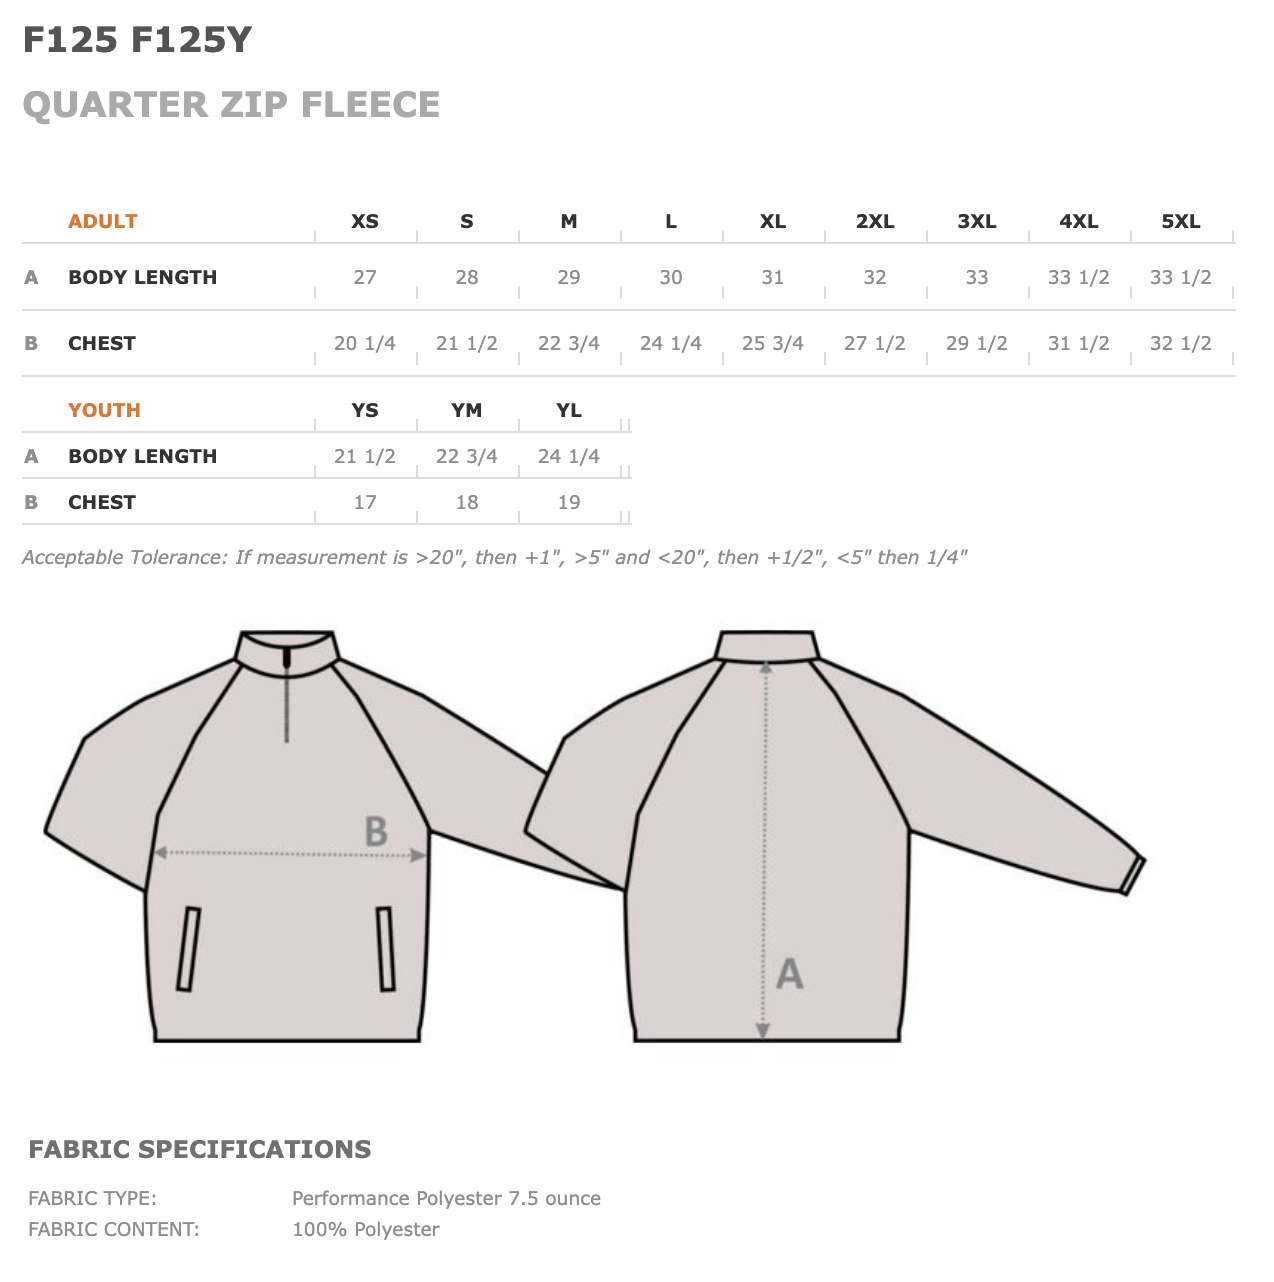Select the adult 2XL body length value 32
The image size is (1274, 1282).
[x=874, y=278]
